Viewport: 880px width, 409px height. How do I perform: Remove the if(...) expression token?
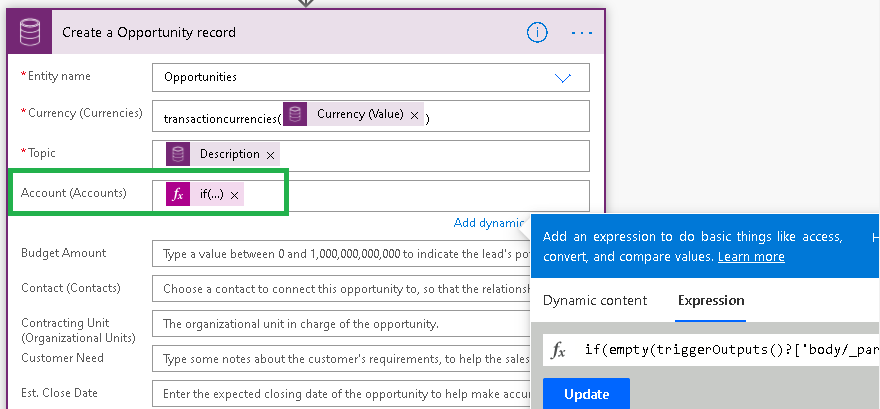click(x=234, y=196)
